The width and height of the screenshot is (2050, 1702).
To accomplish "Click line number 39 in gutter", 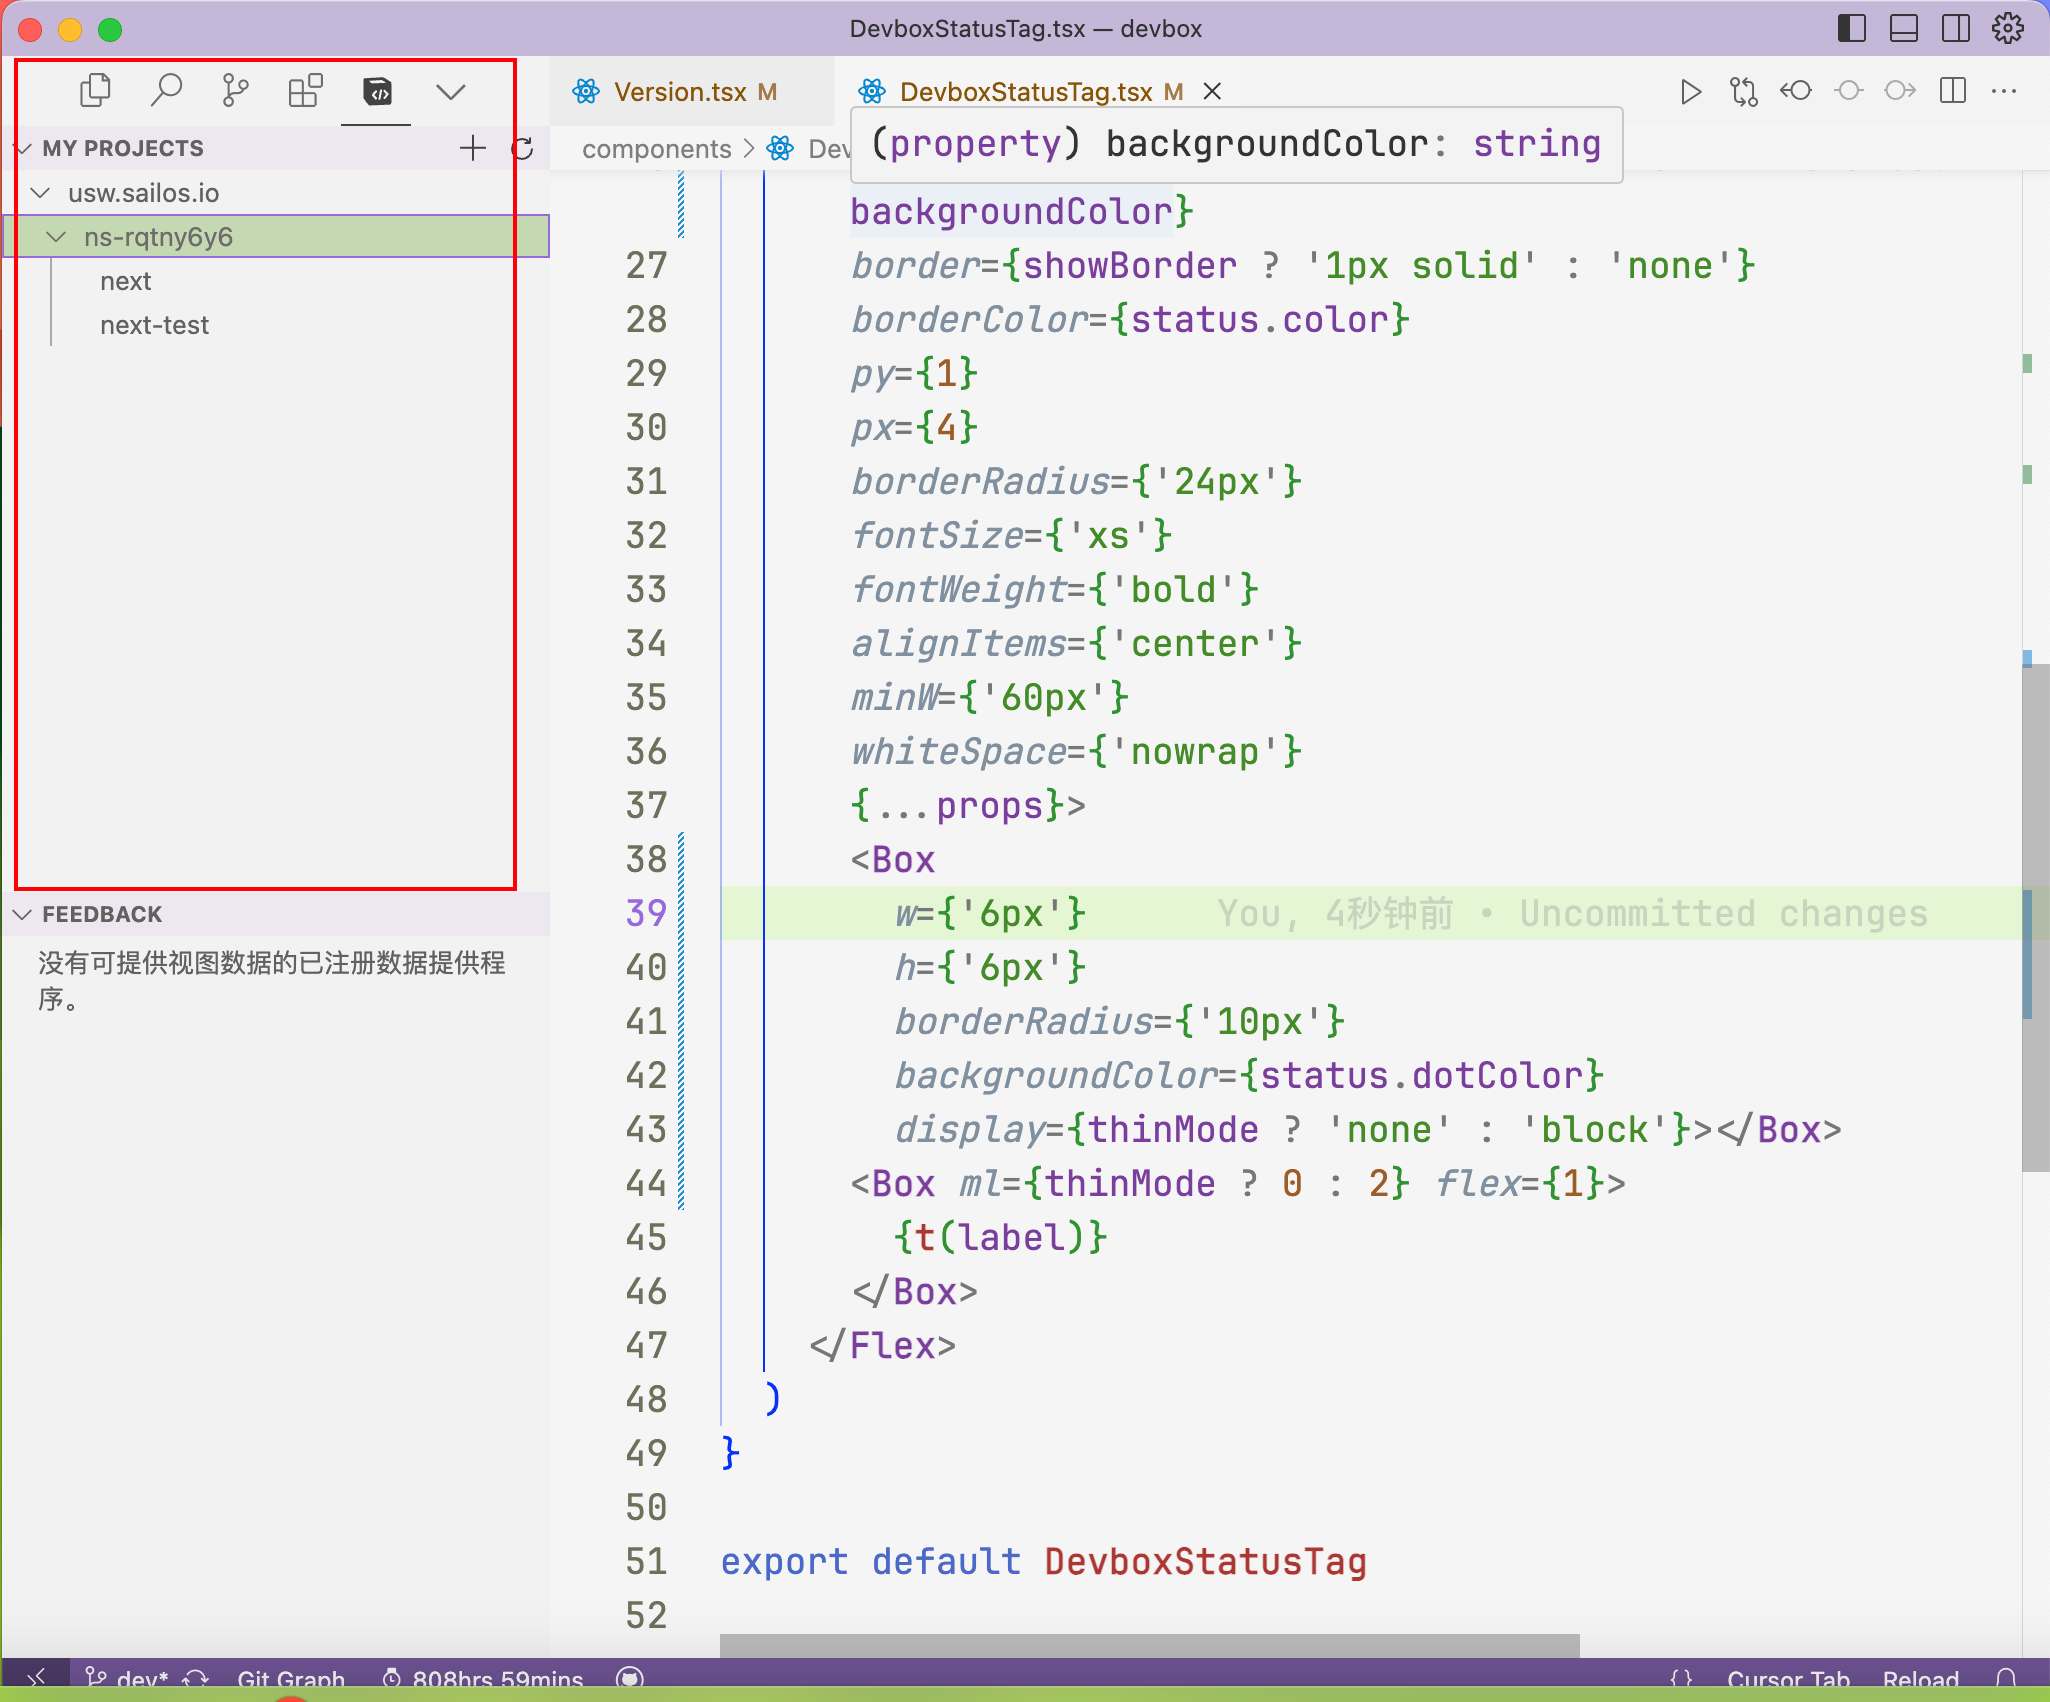I will click(x=646, y=913).
